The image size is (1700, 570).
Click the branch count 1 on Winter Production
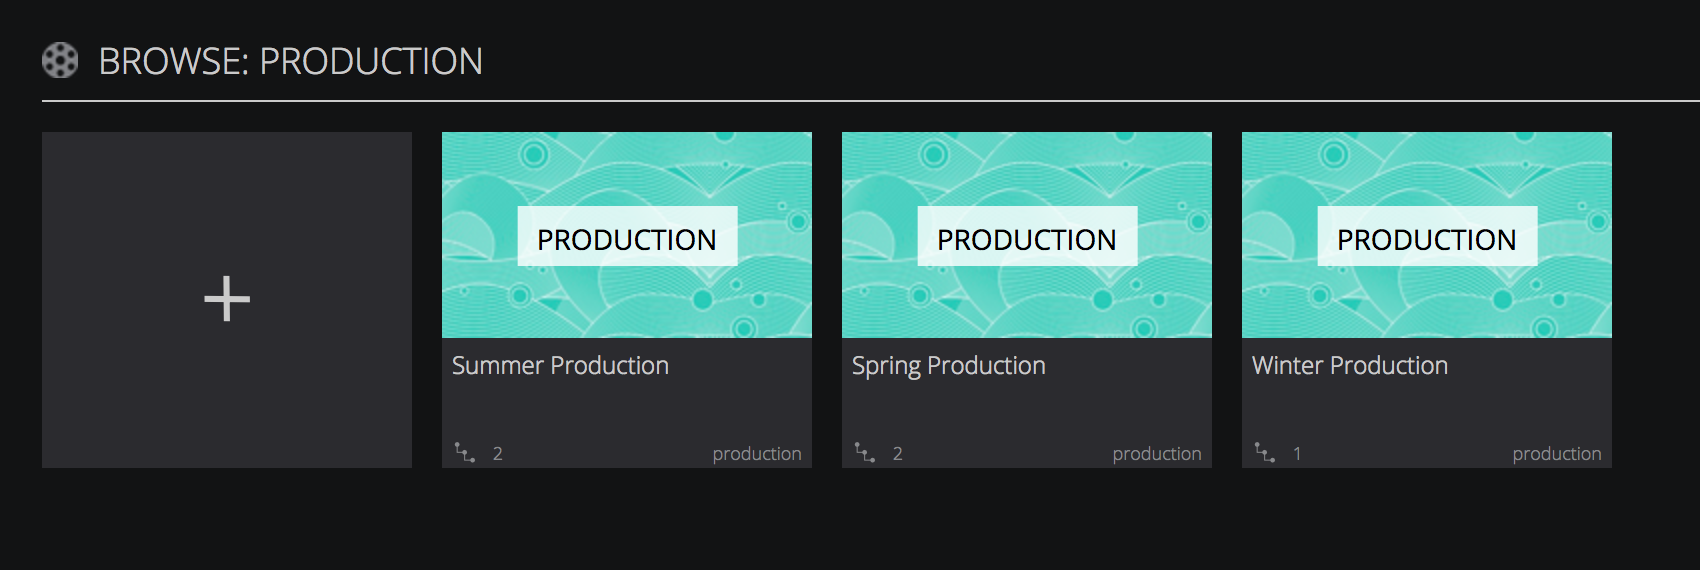coord(1297,454)
